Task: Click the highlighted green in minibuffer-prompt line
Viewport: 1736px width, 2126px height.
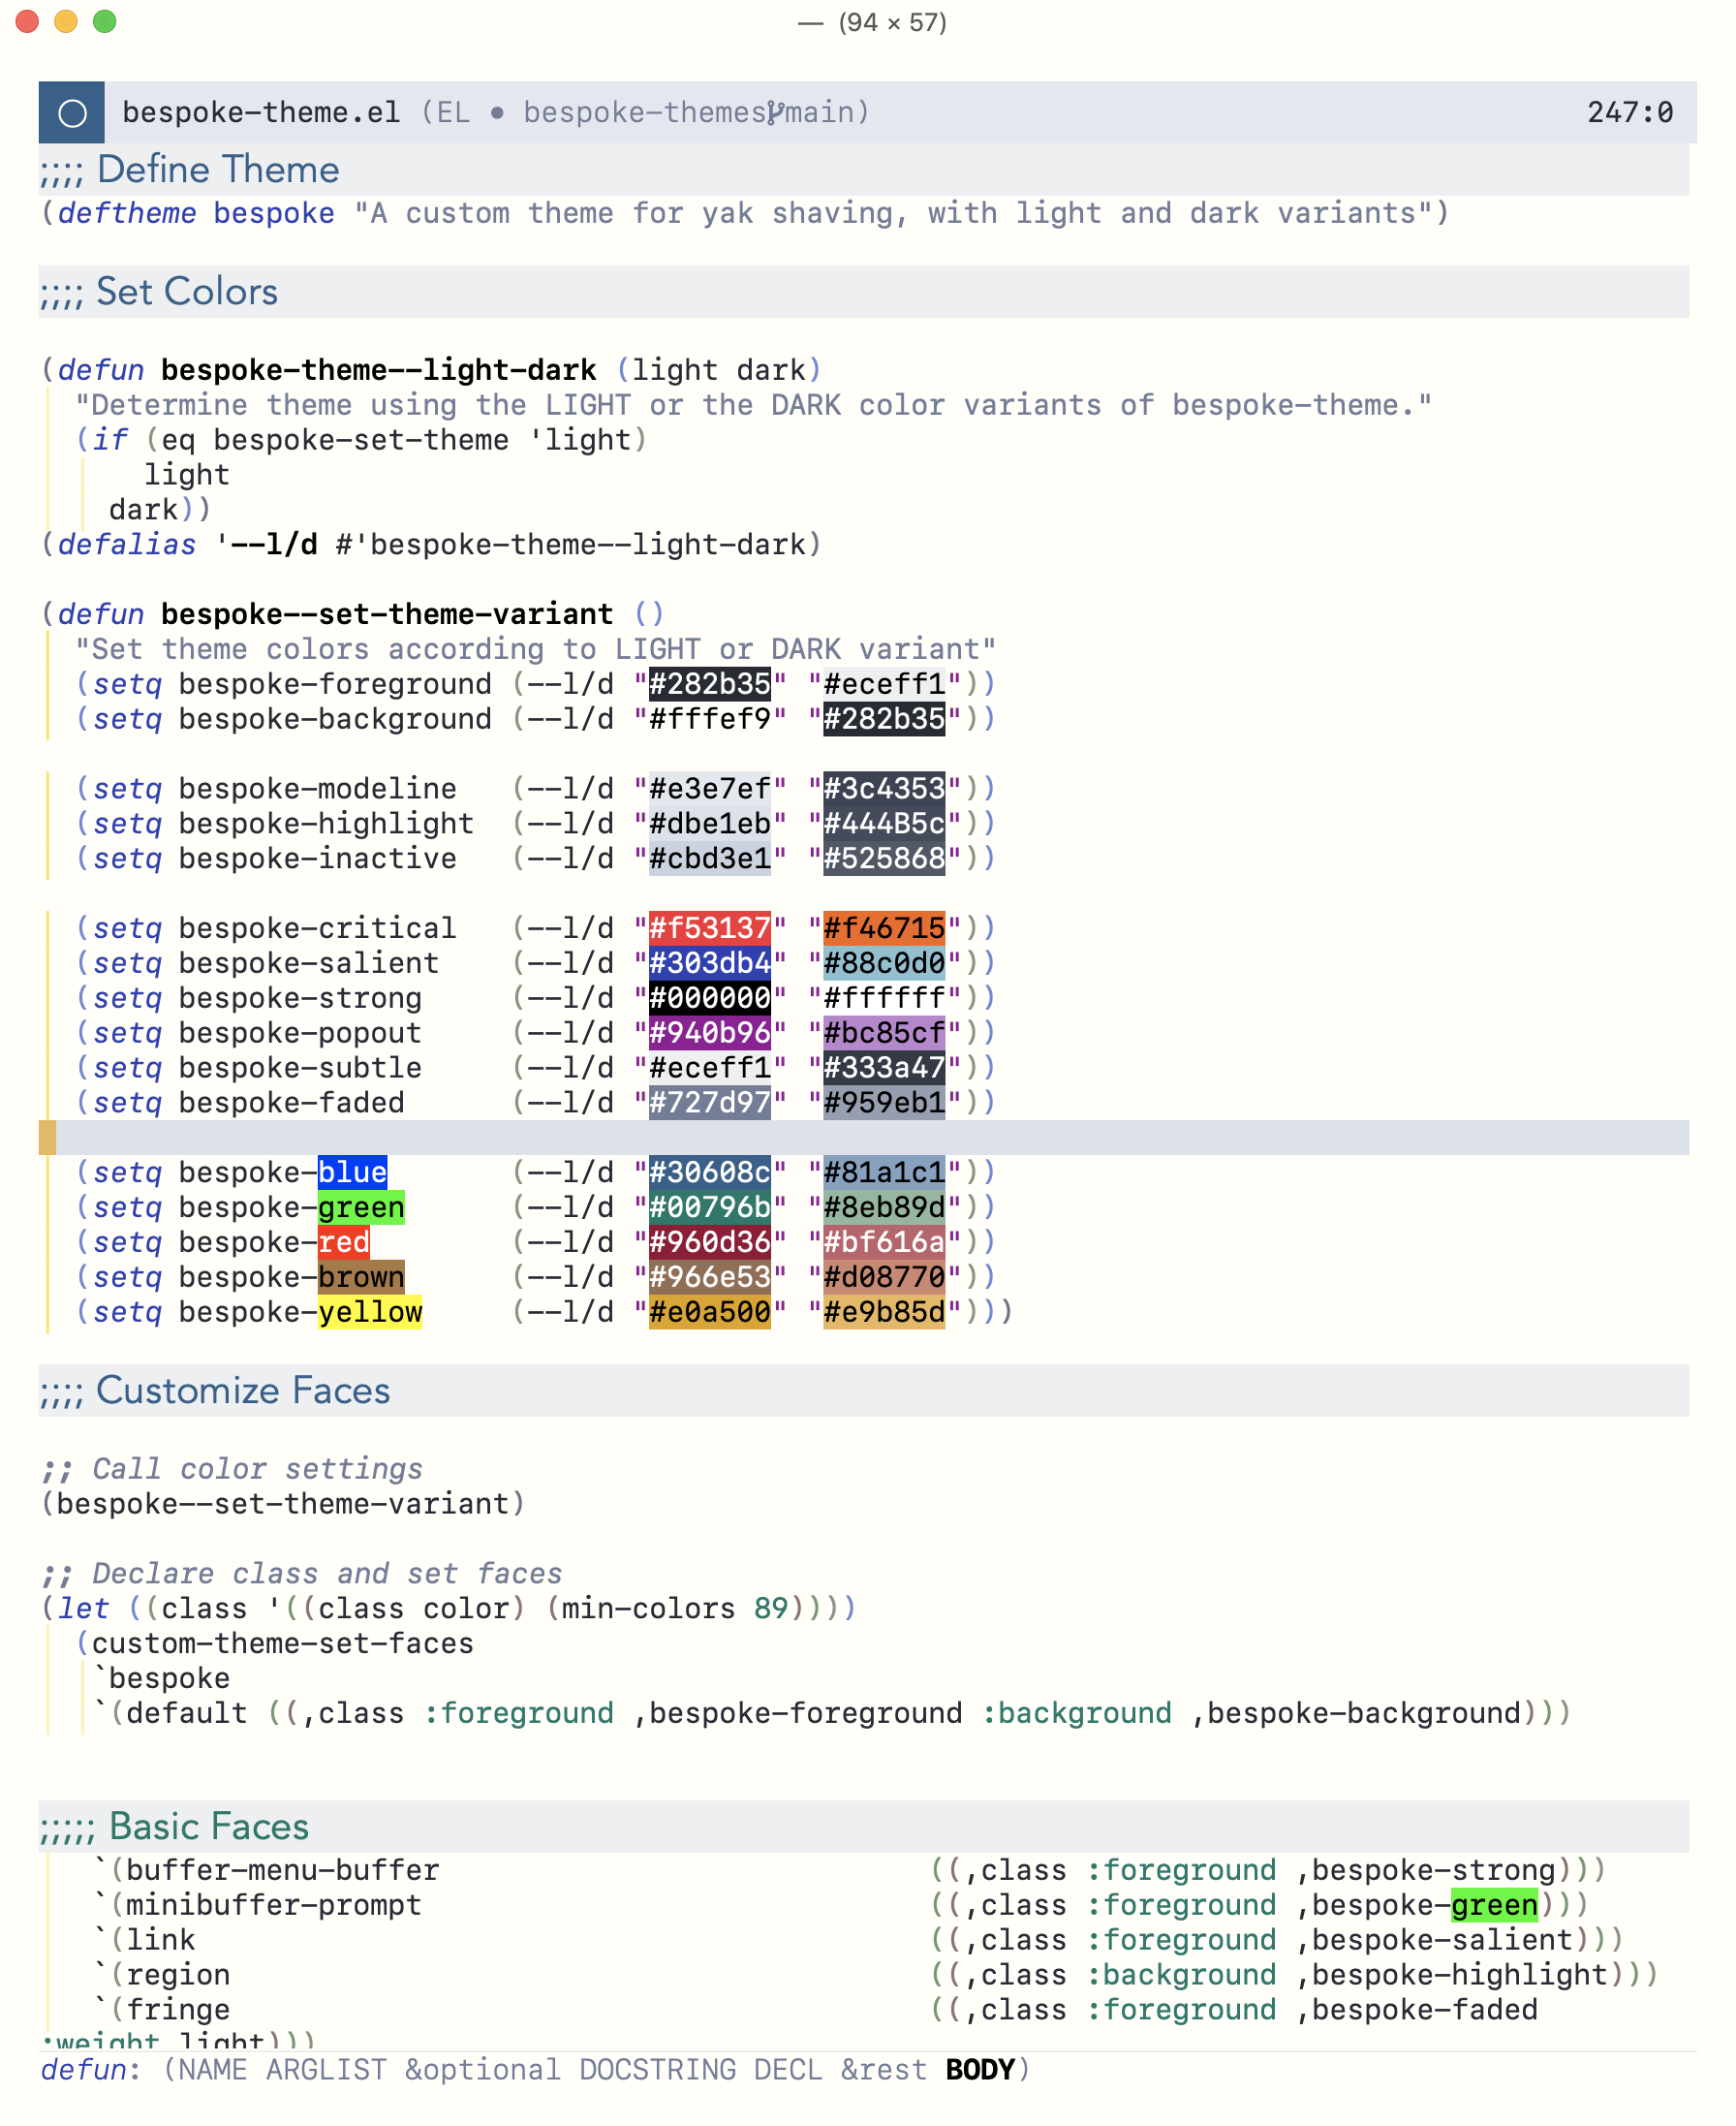Action: pyautogui.click(x=1495, y=1906)
